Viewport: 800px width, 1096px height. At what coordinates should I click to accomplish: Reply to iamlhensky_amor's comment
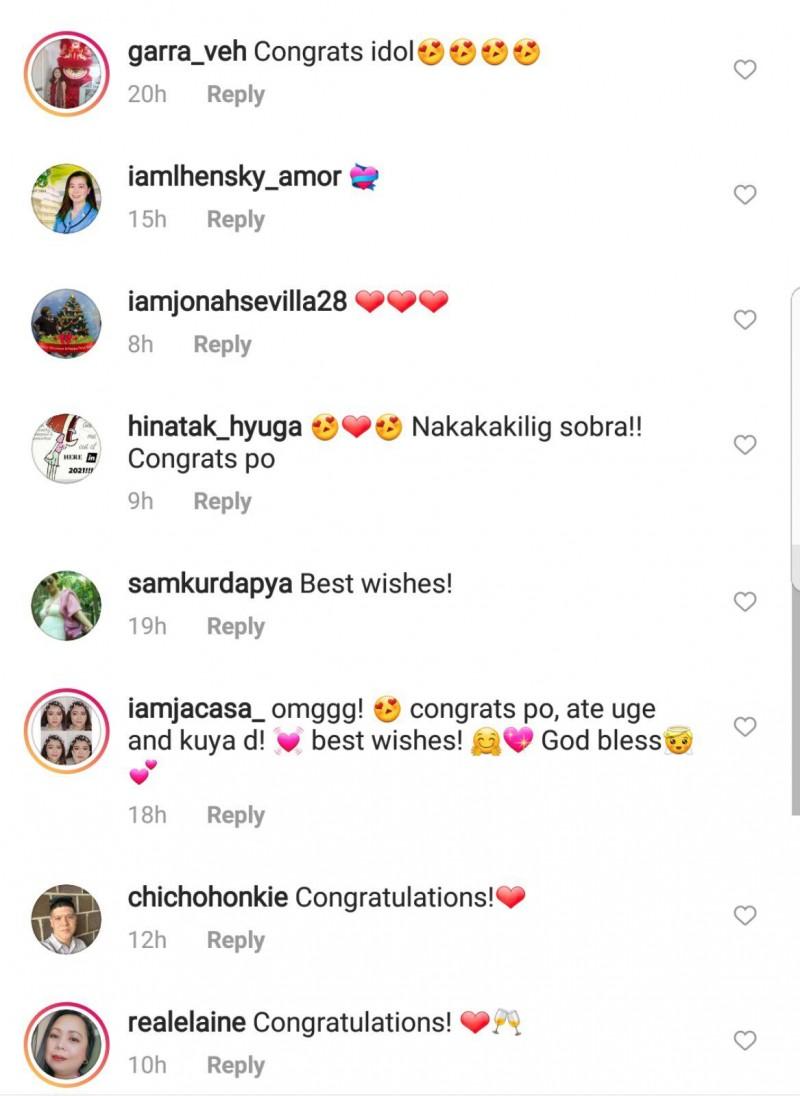click(x=235, y=220)
